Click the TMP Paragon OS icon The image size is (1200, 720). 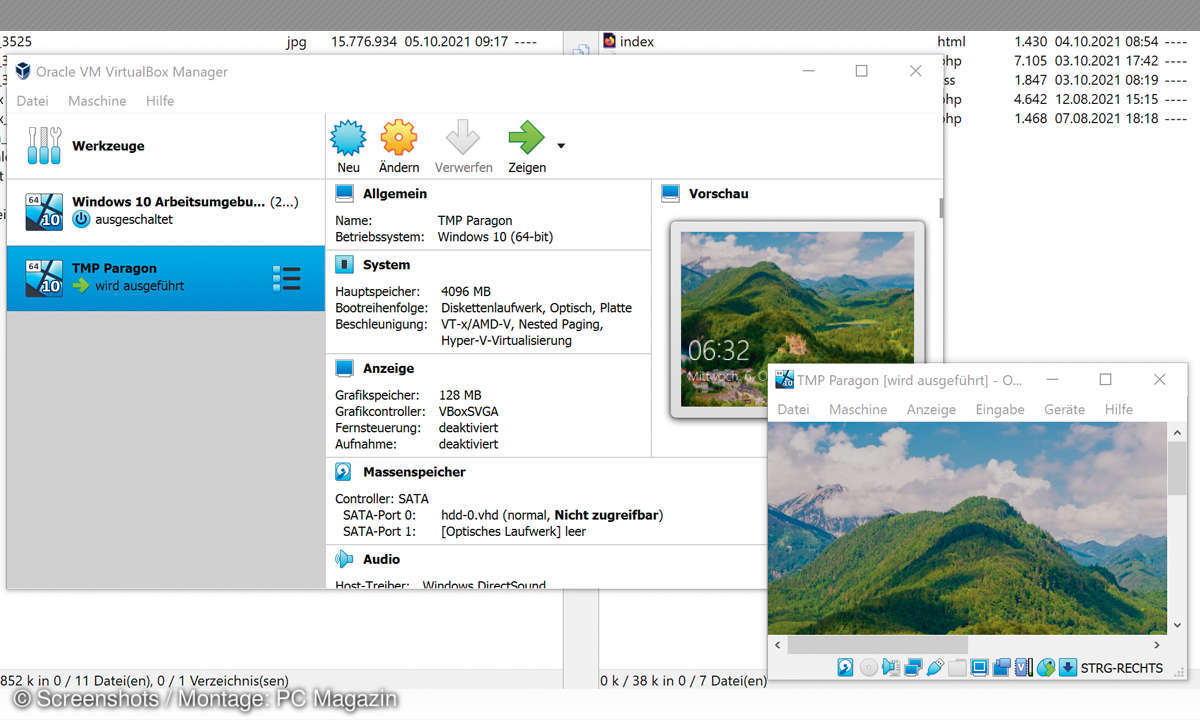click(x=44, y=278)
